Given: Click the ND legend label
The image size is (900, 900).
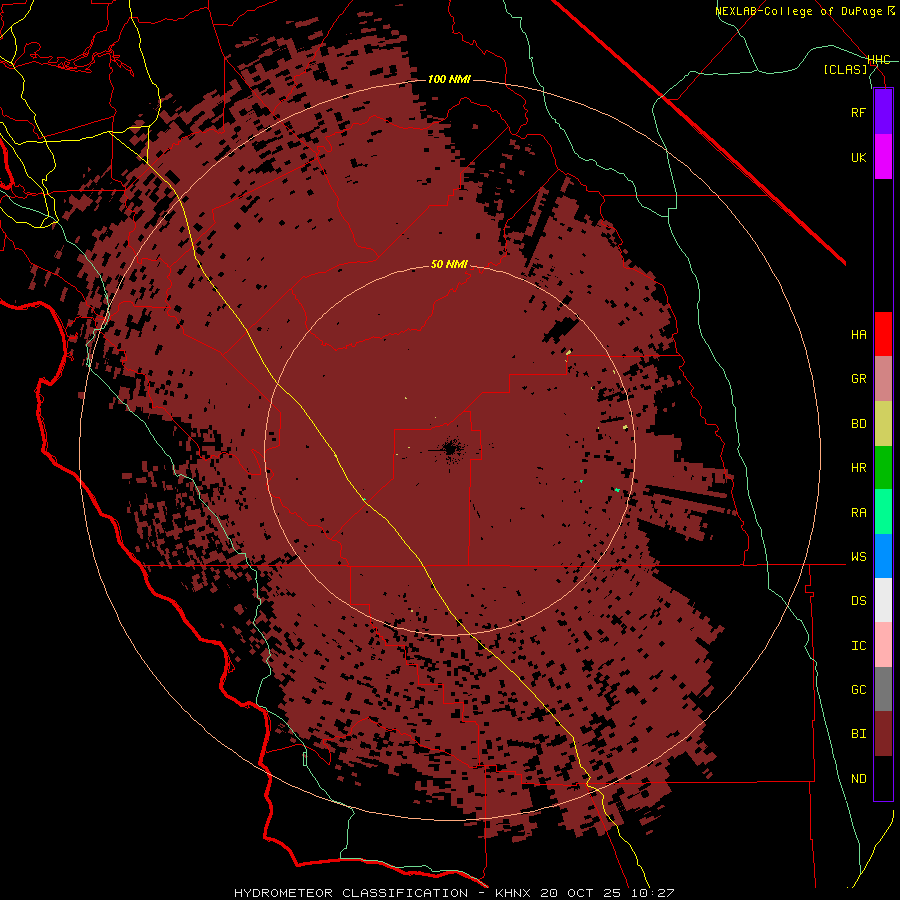Looking at the screenshot, I should (858, 779).
